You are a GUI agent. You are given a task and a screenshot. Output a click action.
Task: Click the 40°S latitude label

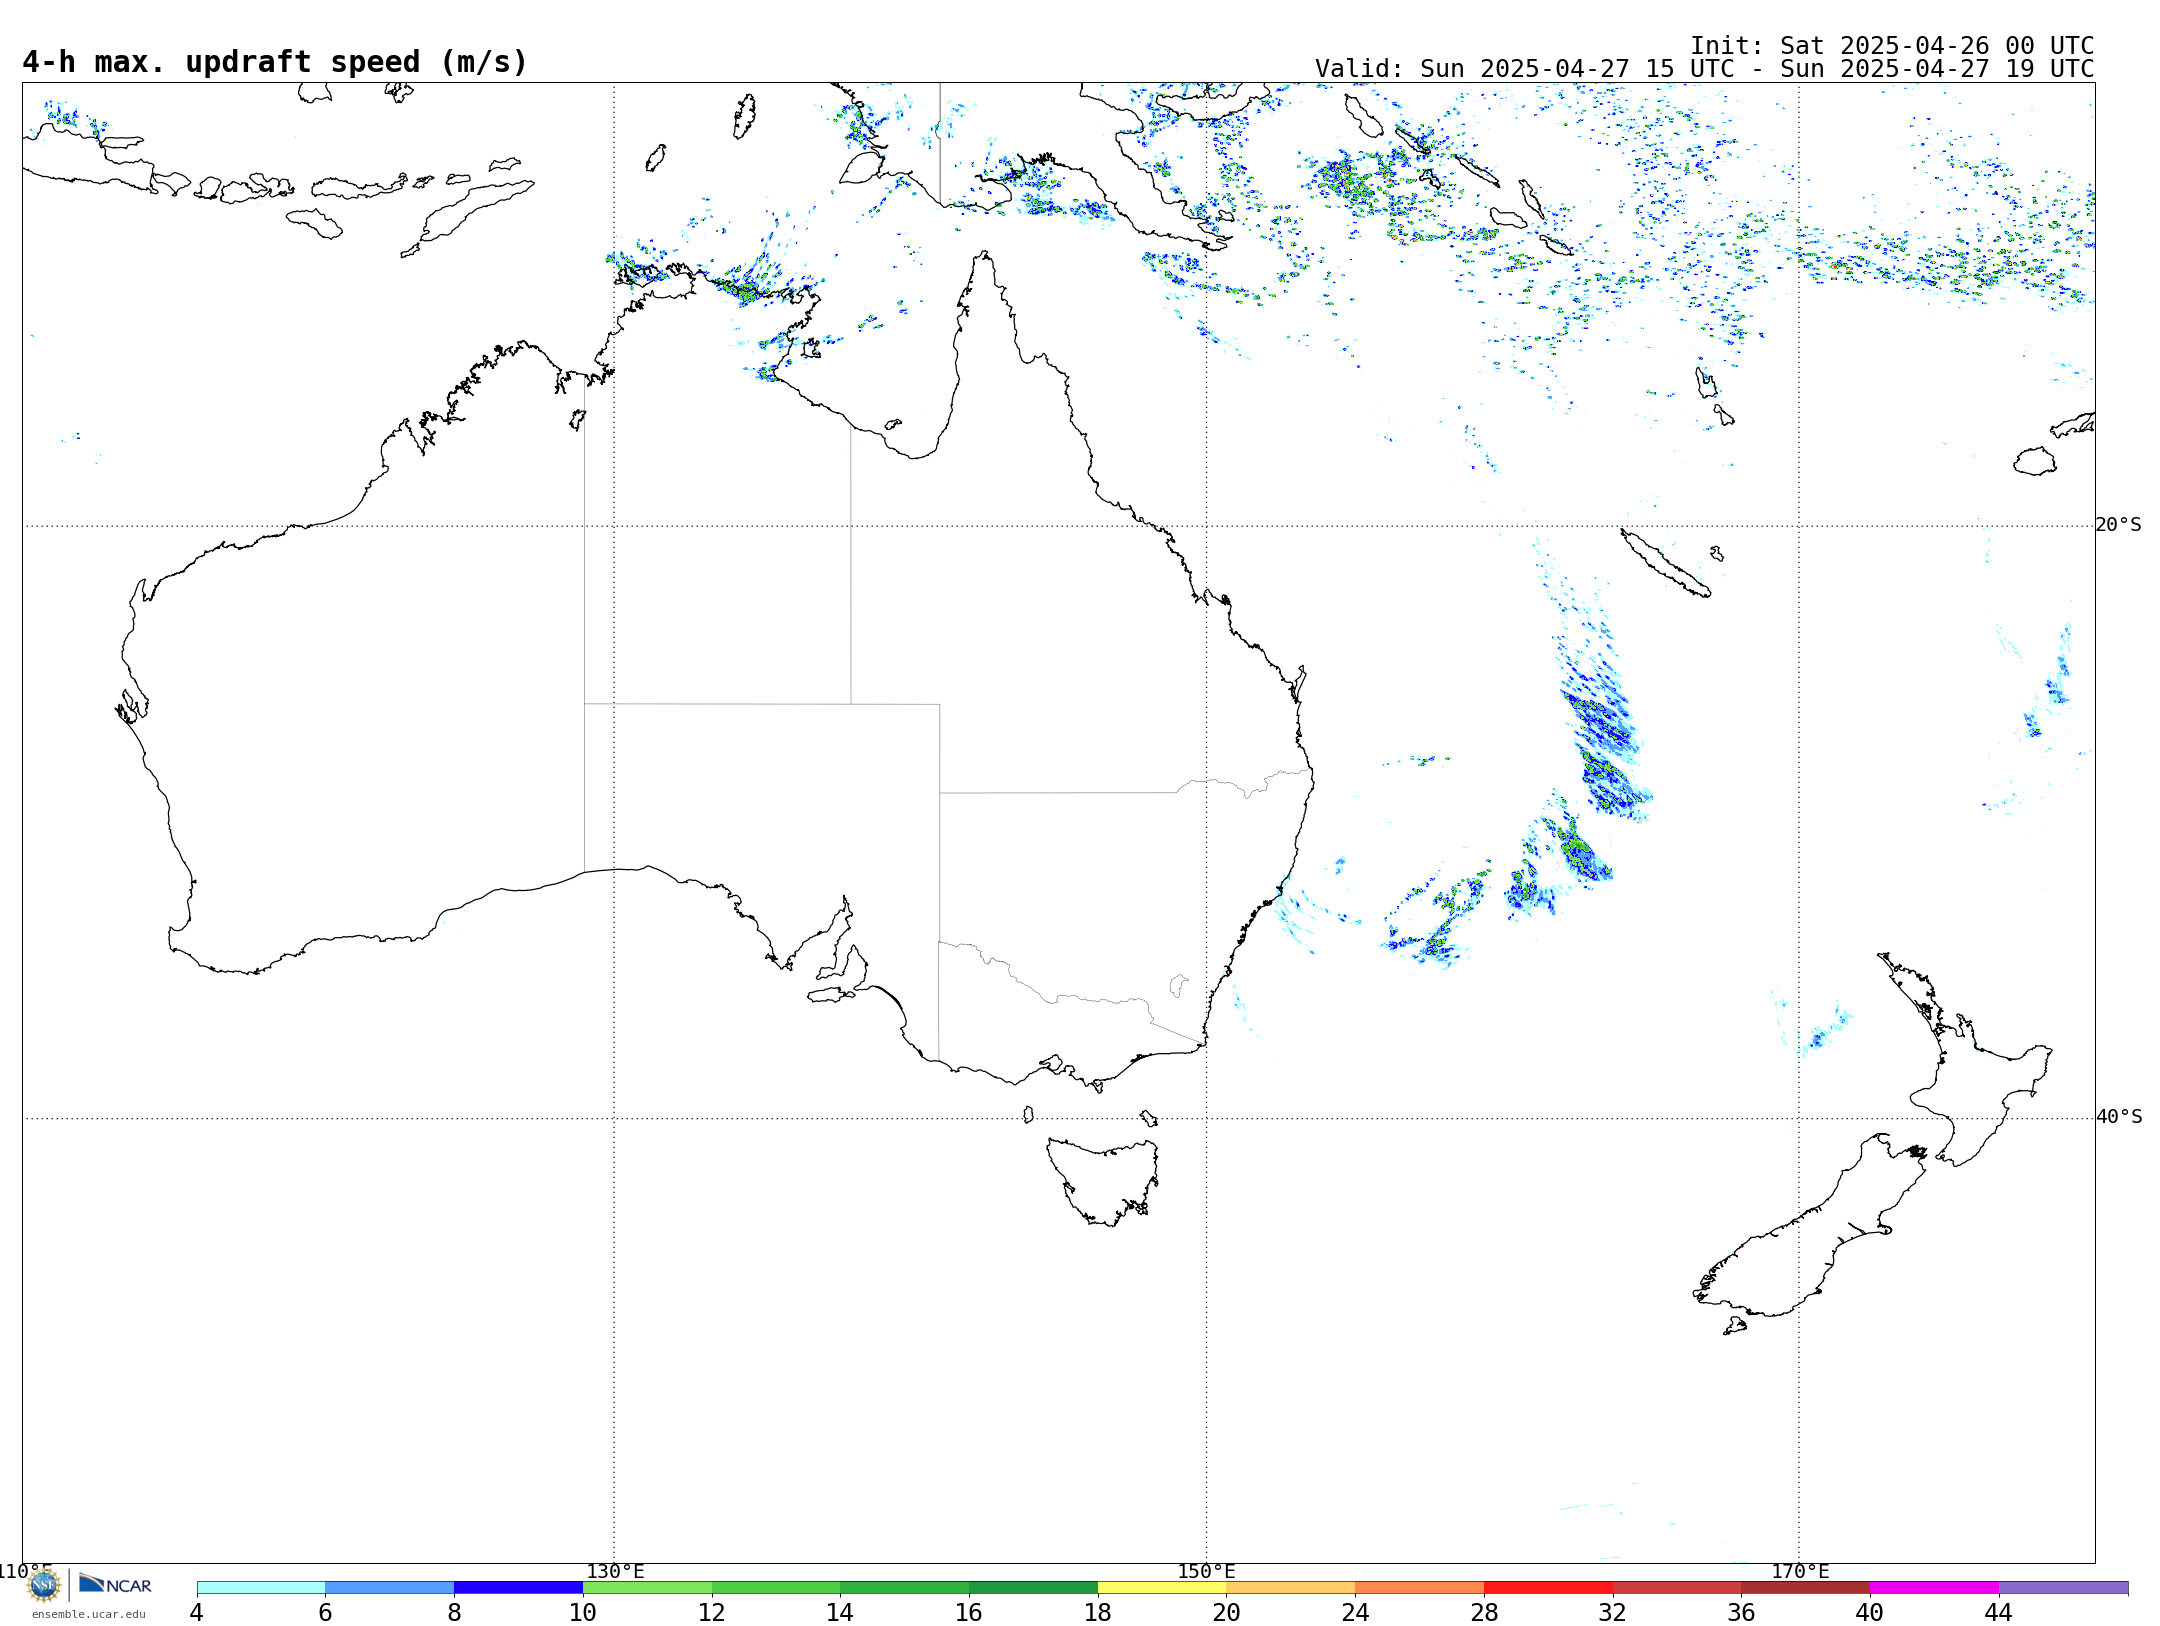[x=2119, y=1117]
